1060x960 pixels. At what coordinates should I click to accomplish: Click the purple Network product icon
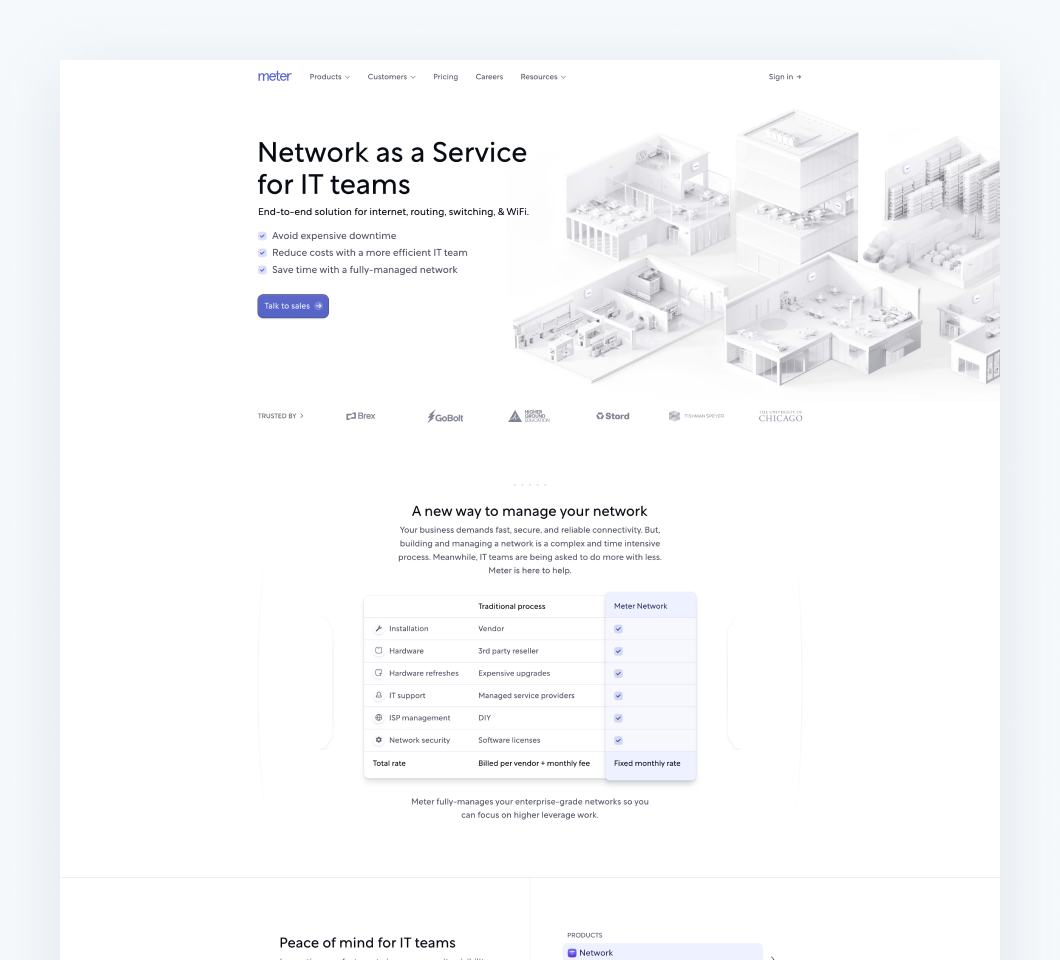(572, 953)
